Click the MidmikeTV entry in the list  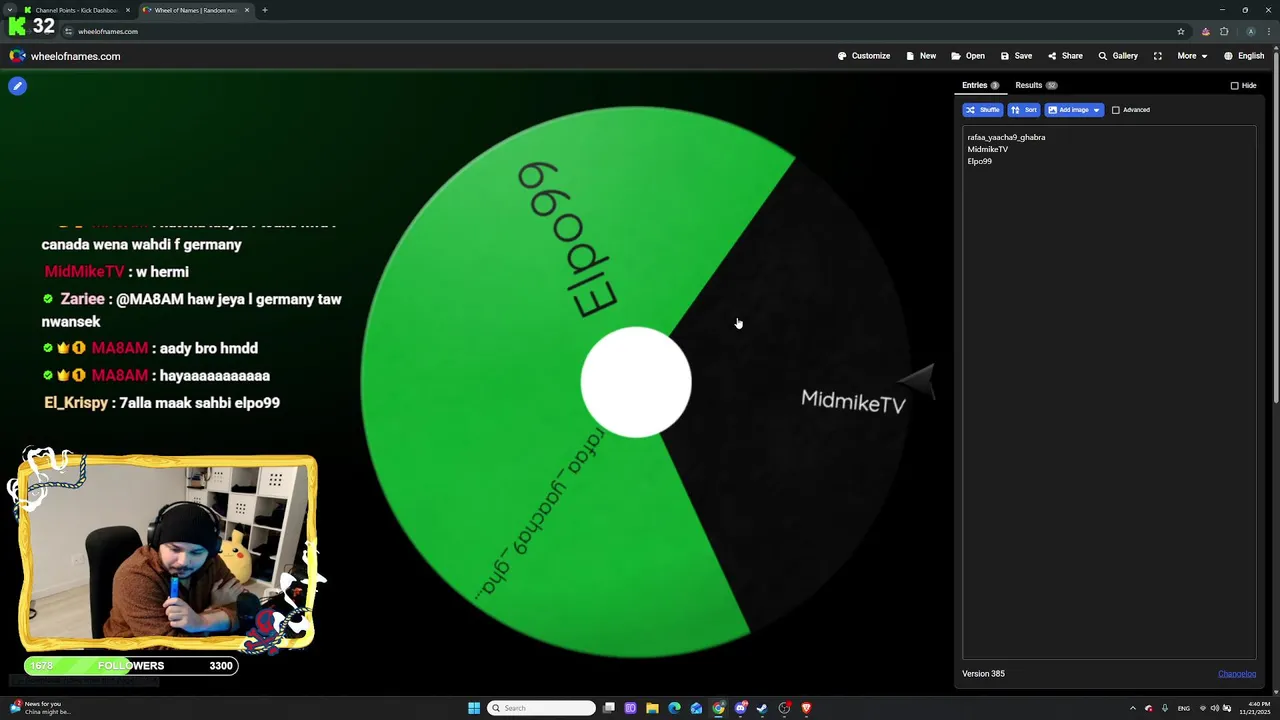(988, 149)
